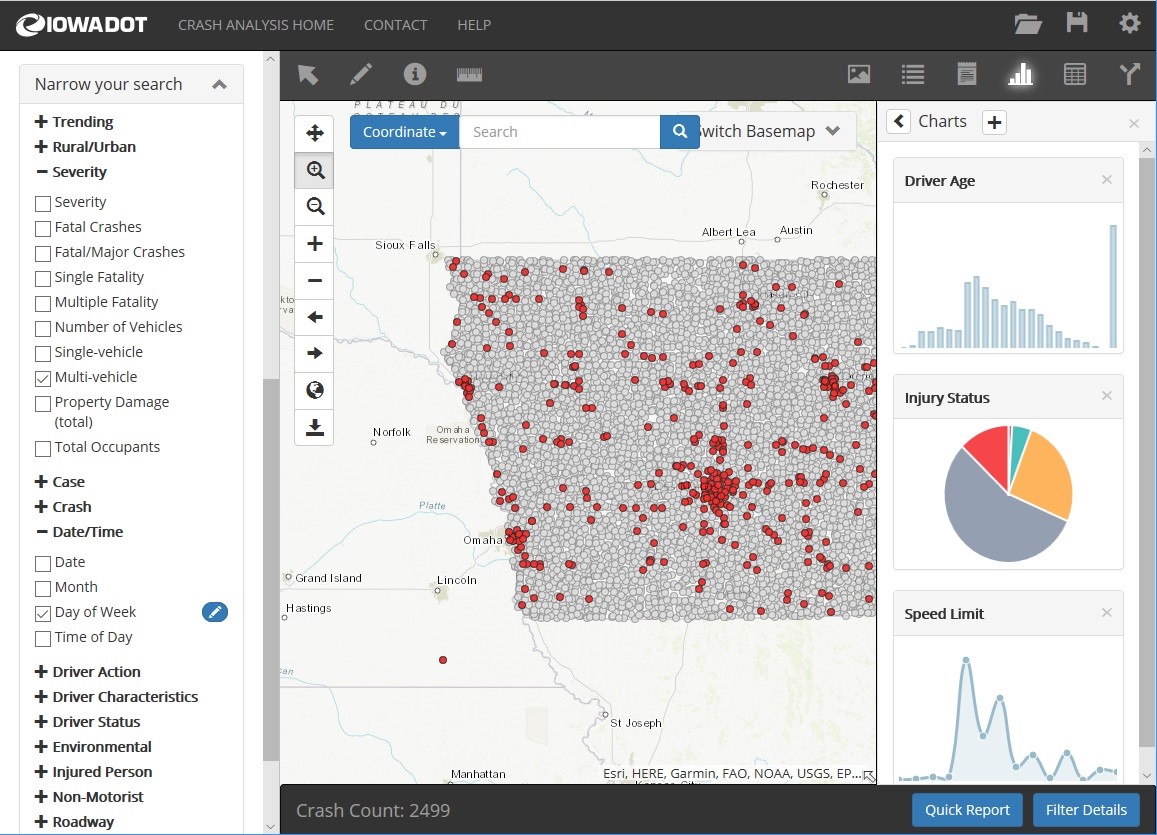Image resolution: width=1157 pixels, height=835 pixels.
Task: Uncheck the Multi-vehicle checkbox
Action: point(43,378)
